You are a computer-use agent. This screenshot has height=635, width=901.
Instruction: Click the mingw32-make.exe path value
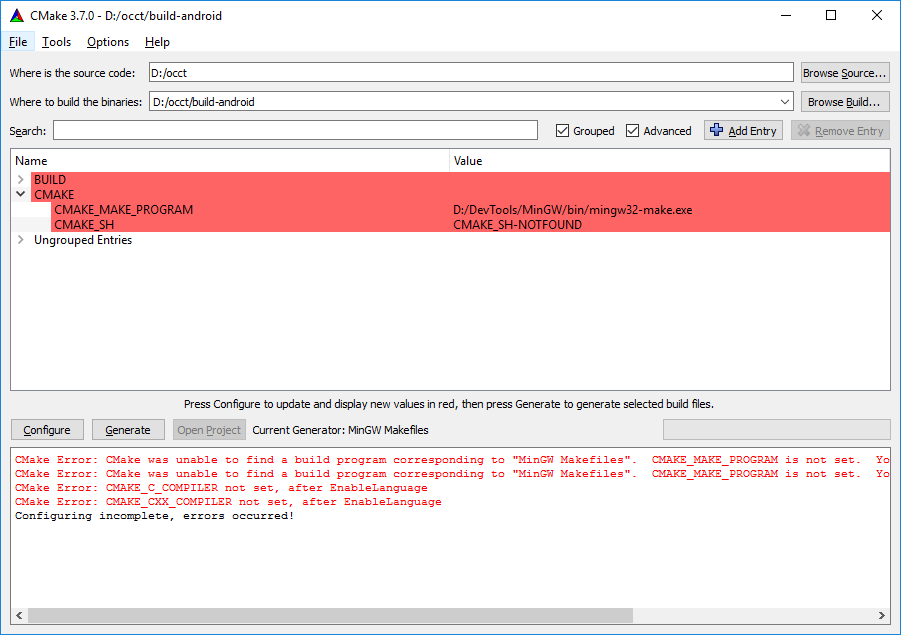[573, 210]
